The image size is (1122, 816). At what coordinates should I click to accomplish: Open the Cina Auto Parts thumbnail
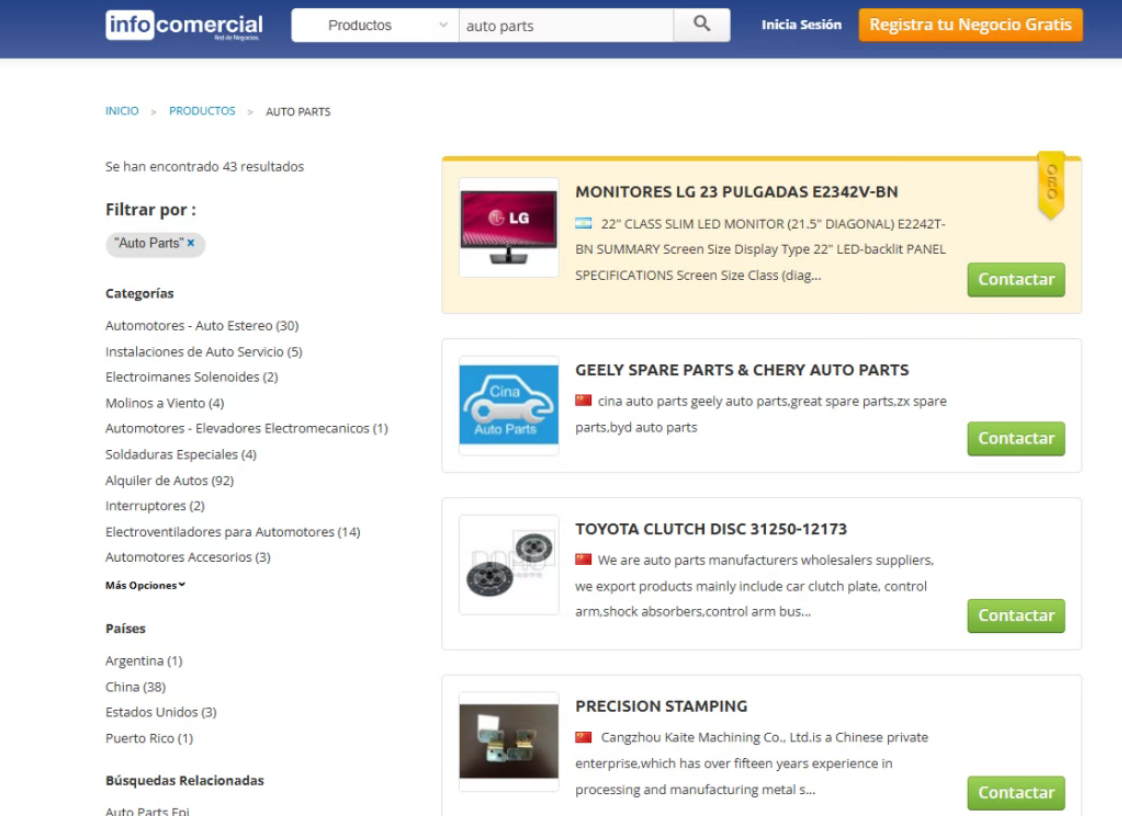click(x=508, y=405)
